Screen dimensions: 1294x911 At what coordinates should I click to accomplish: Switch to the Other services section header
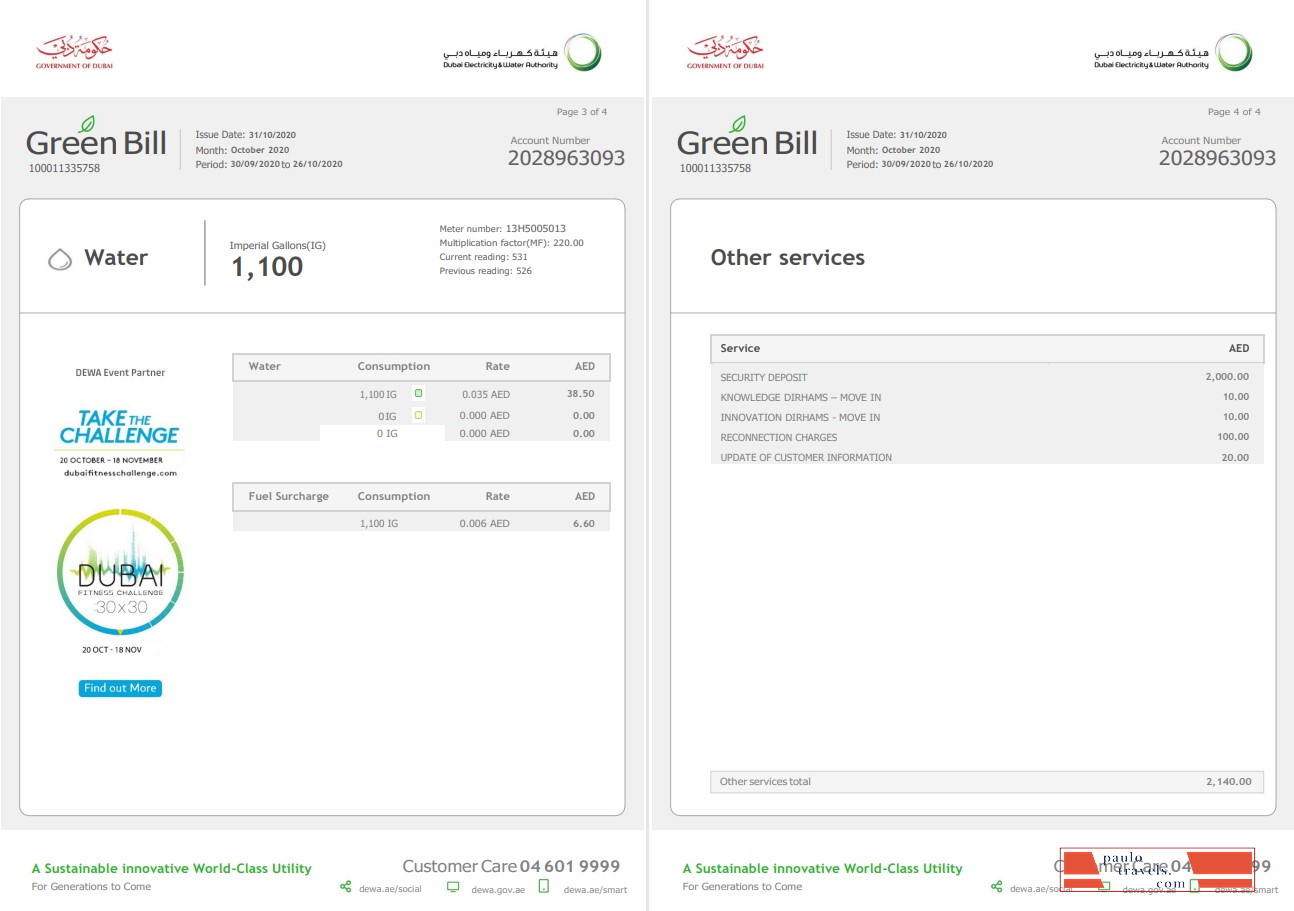point(787,257)
